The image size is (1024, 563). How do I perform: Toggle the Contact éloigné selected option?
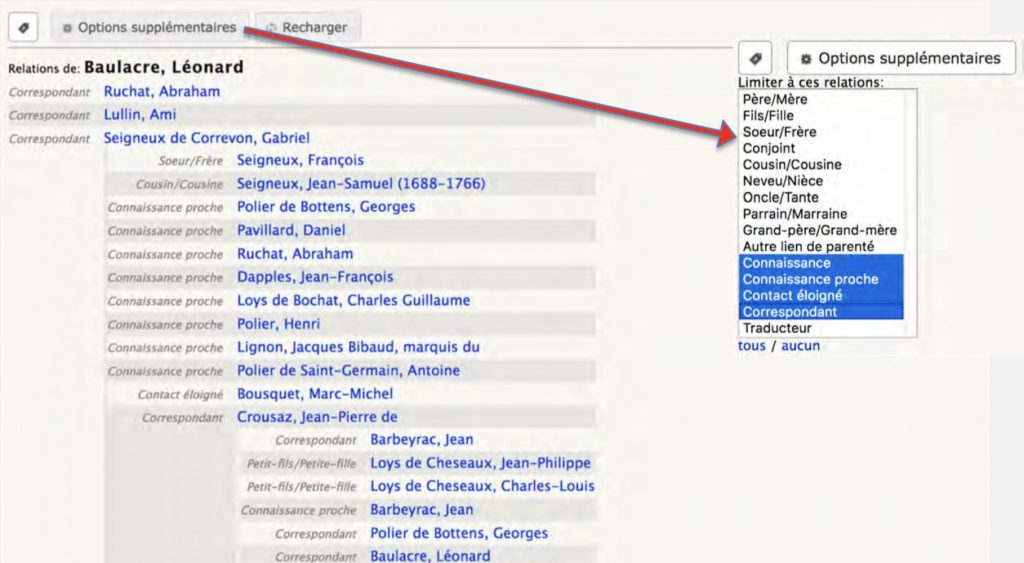792,296
